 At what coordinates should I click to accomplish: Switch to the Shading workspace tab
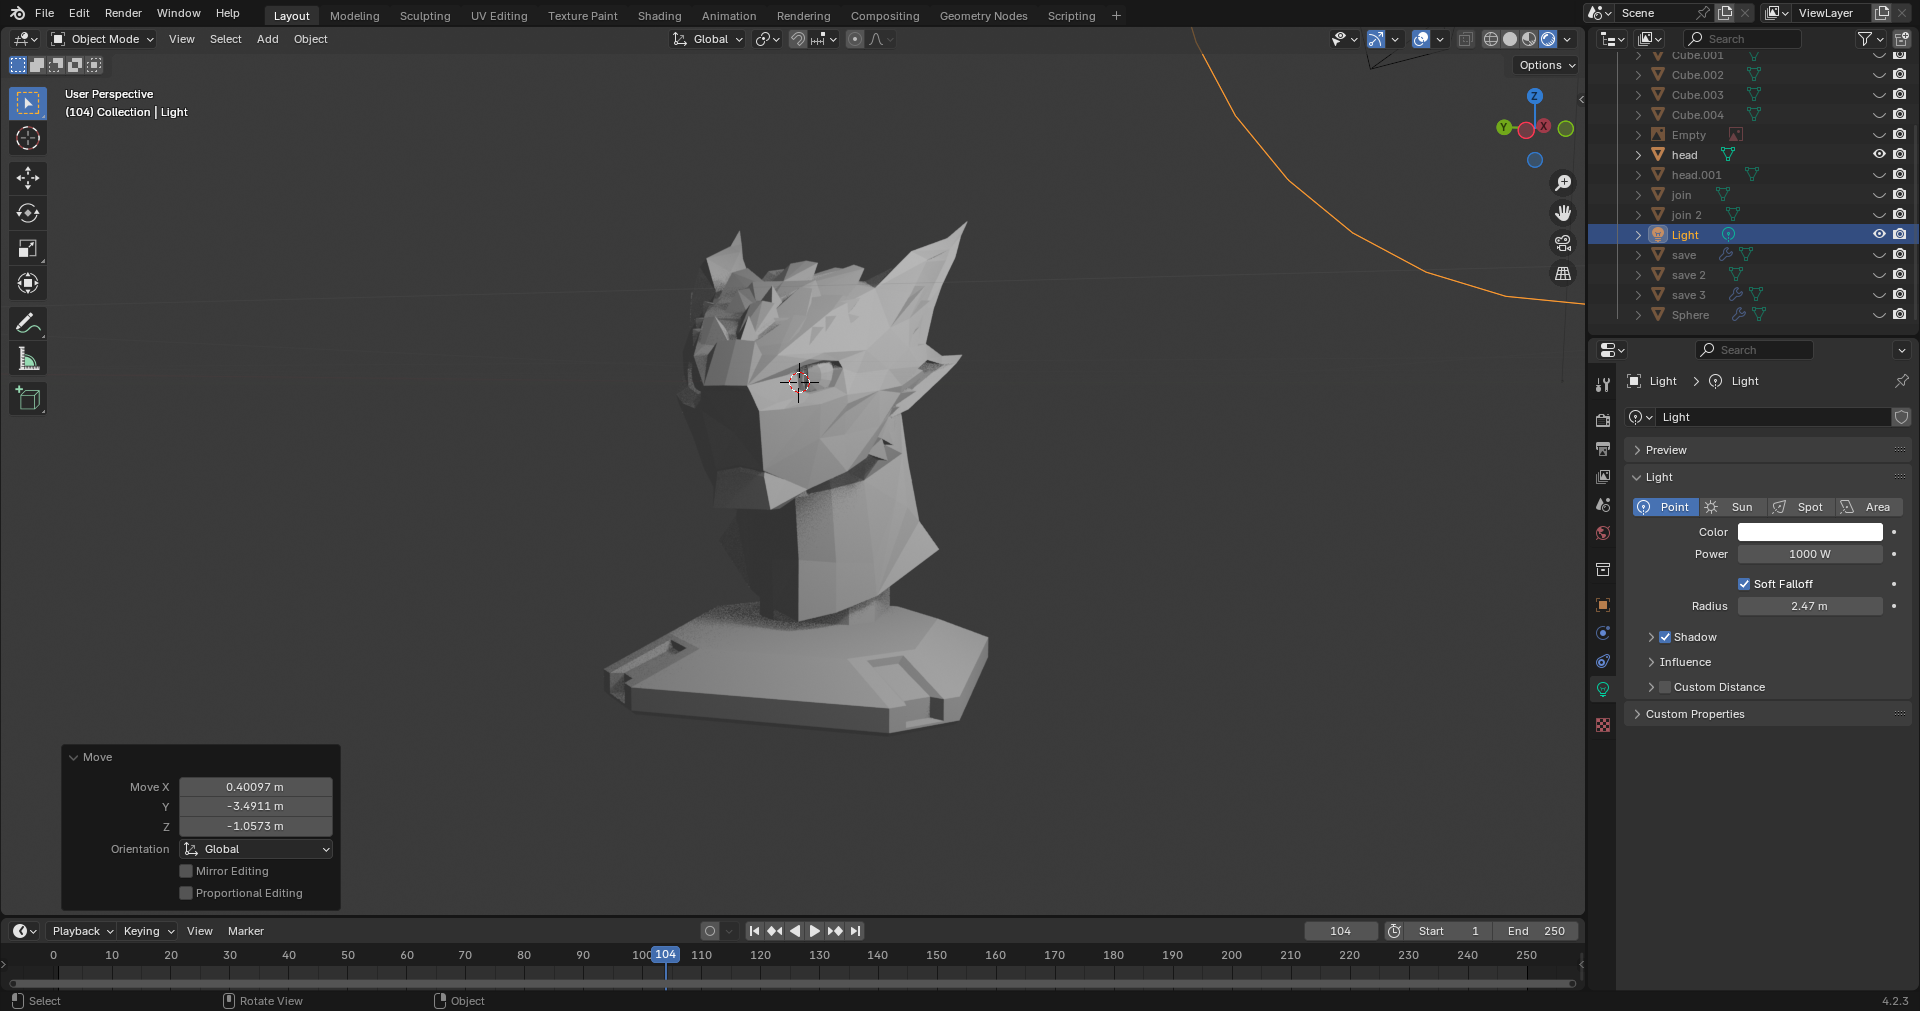pos(659,16)
